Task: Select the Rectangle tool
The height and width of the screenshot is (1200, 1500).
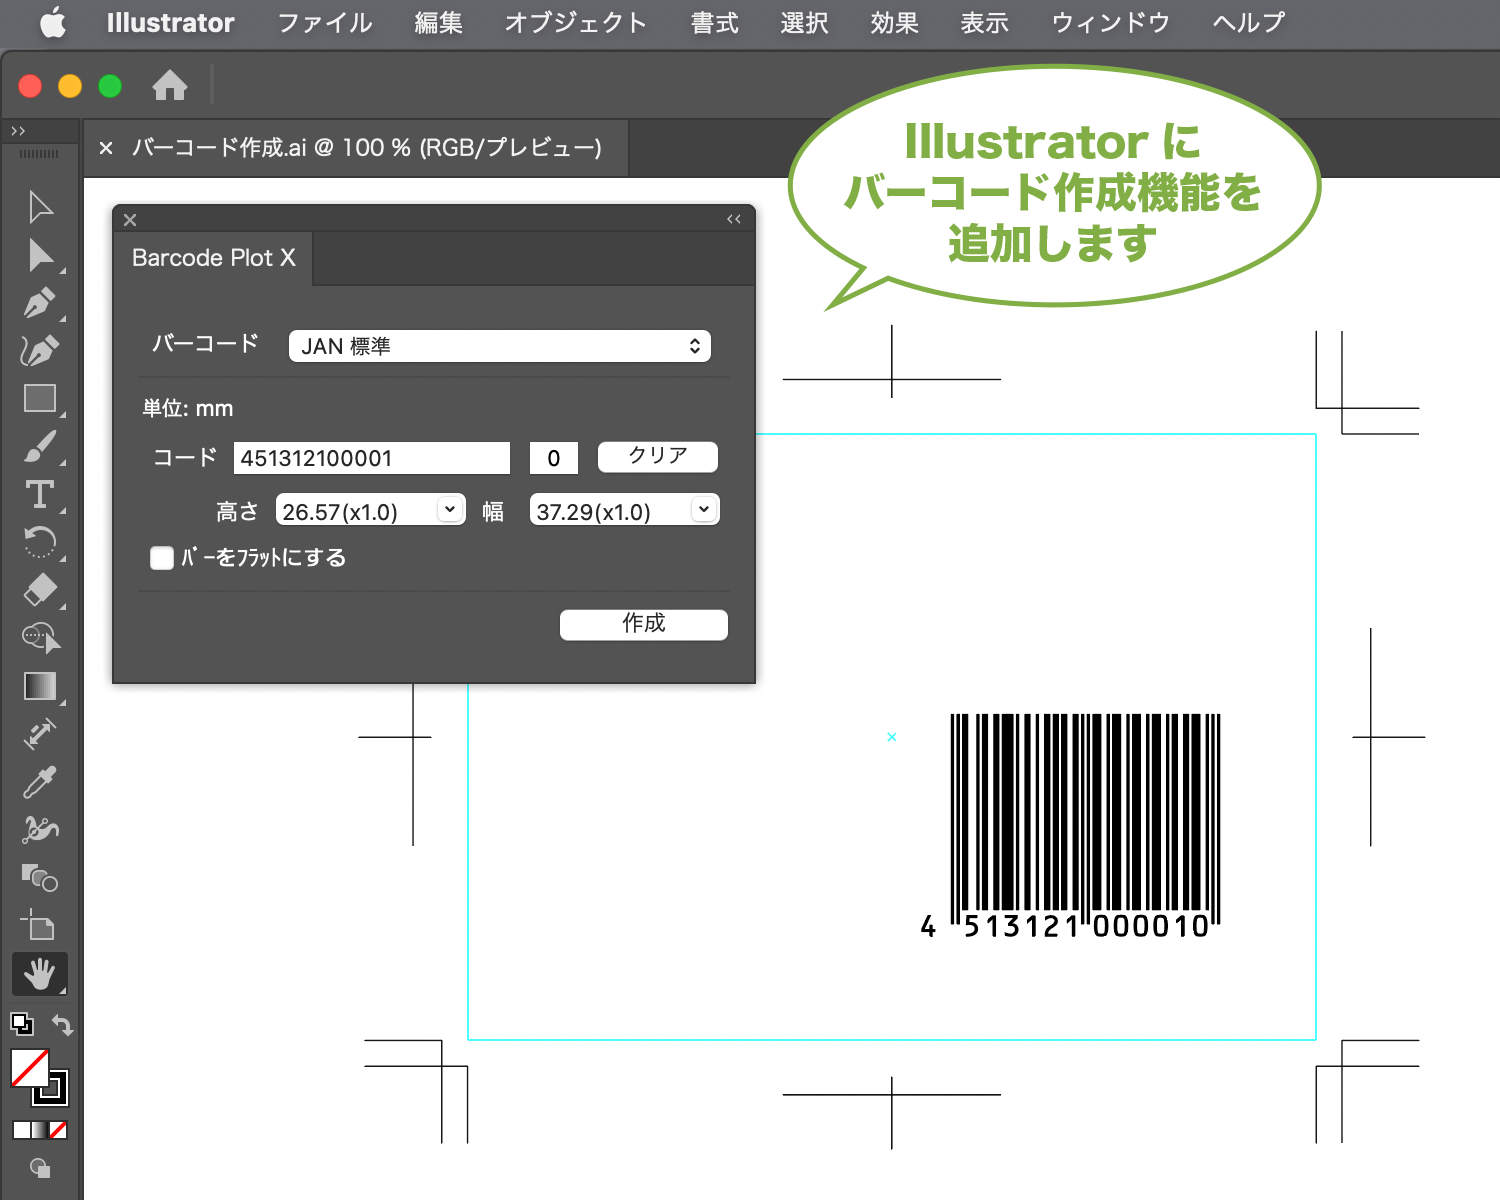Action: coord(40,399)
